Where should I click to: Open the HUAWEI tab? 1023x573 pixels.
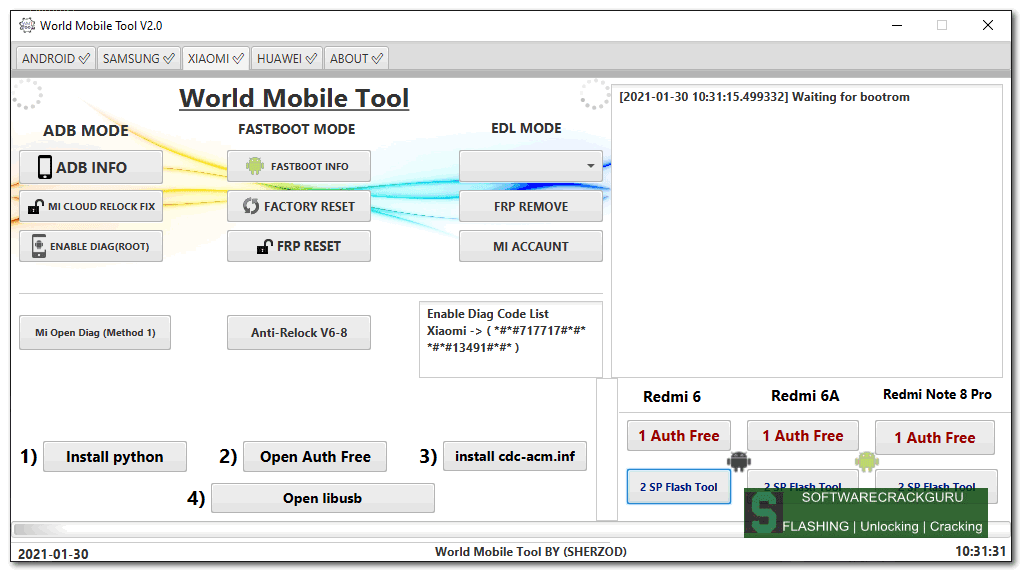[x=286, y=59]
